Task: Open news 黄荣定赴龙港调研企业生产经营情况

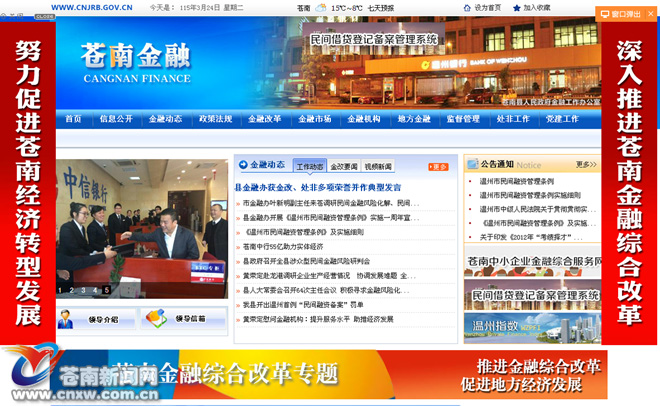Action: click(x=329, y=276)
